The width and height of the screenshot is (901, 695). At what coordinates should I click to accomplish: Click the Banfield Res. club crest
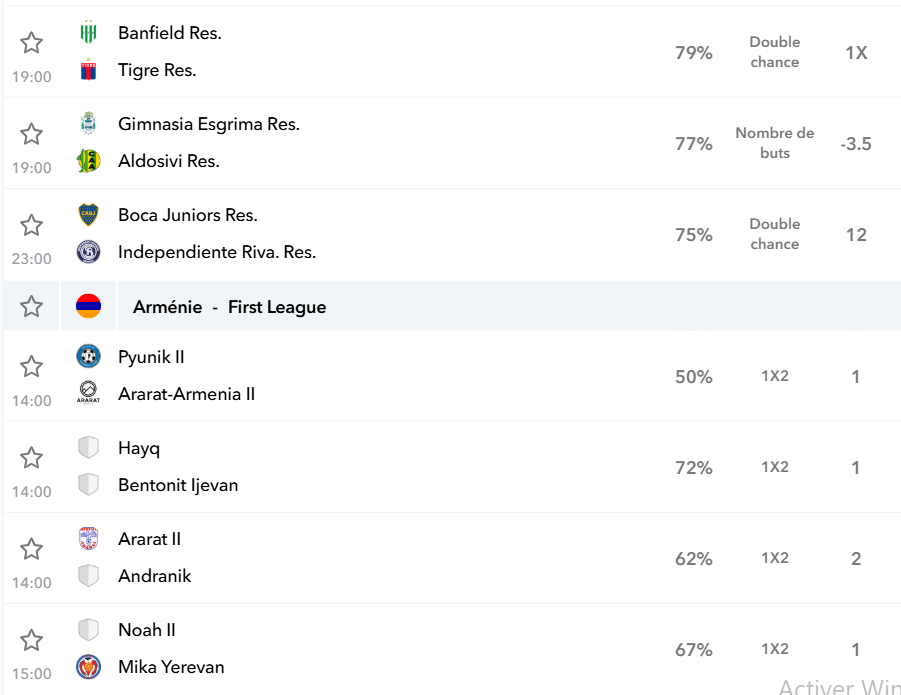pos(88,32)
